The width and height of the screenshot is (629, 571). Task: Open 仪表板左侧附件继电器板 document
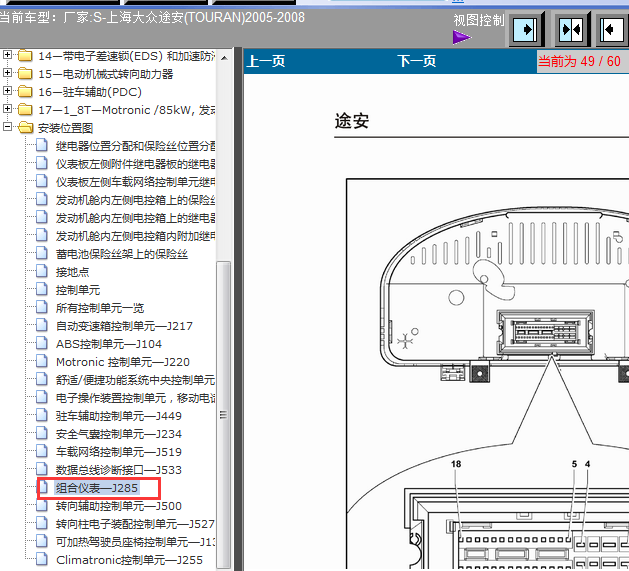[x=135, y=164]
